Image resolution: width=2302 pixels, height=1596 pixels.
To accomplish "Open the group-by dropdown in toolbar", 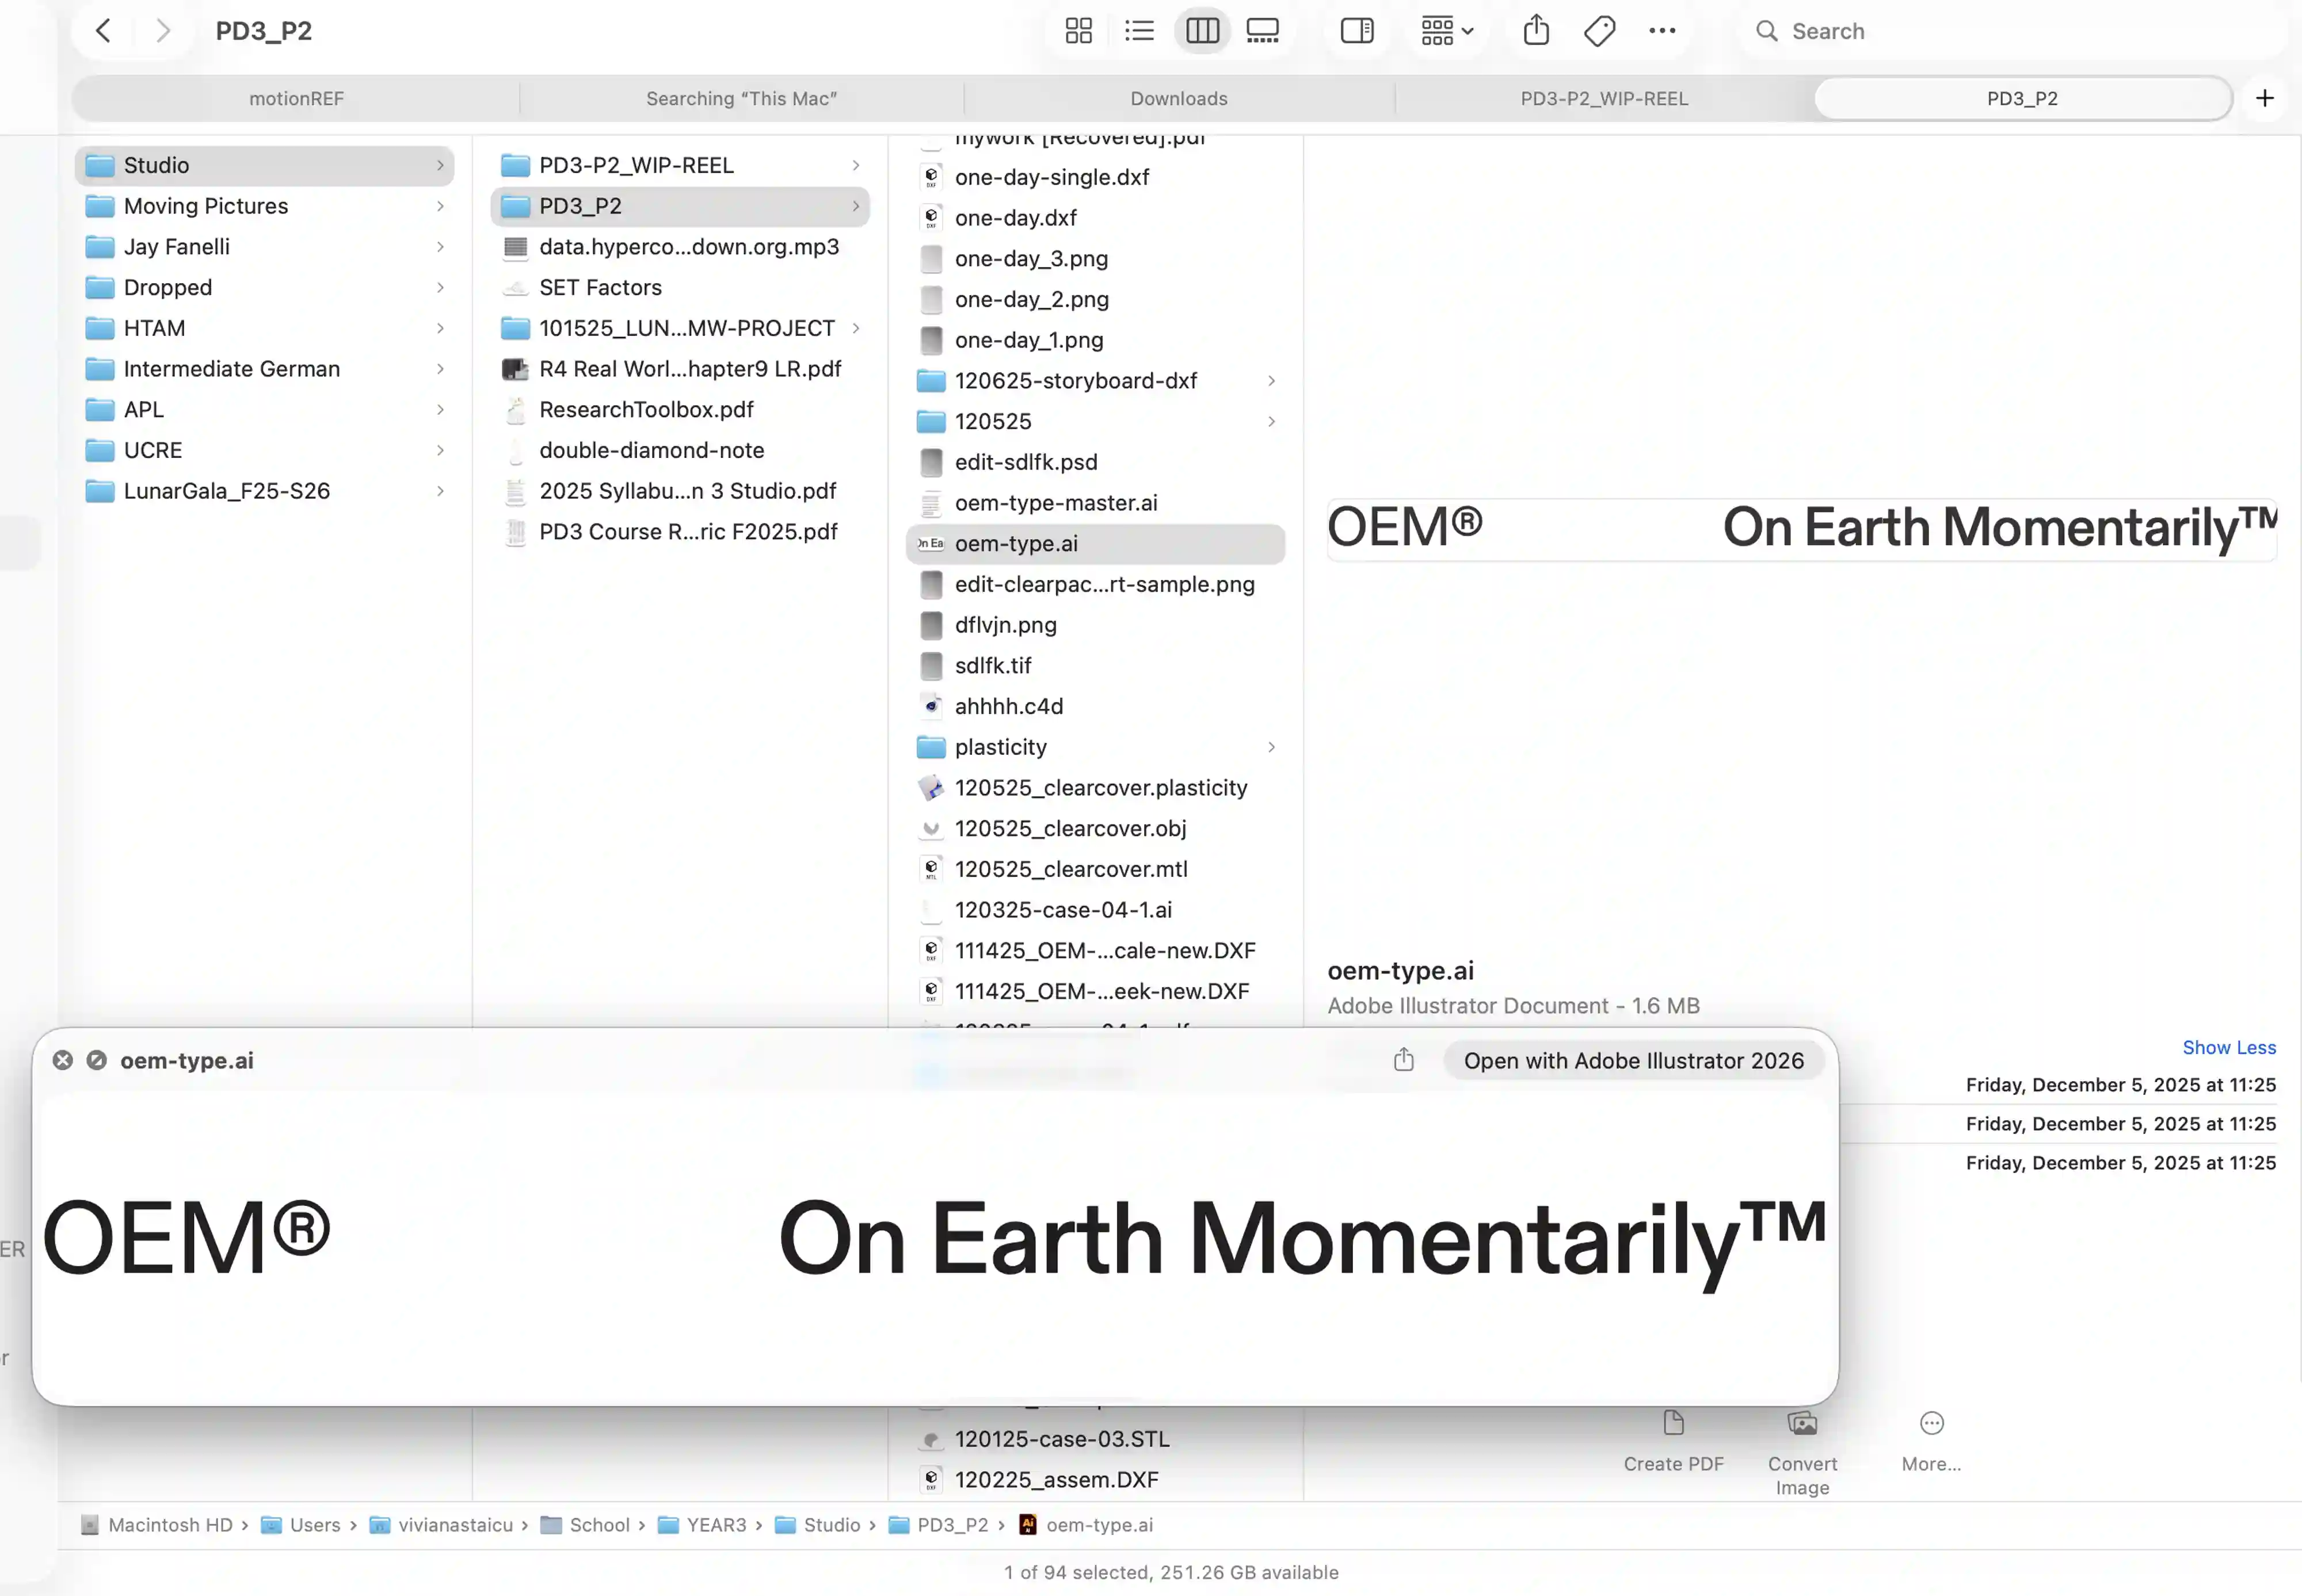I will coord(1447,31).
